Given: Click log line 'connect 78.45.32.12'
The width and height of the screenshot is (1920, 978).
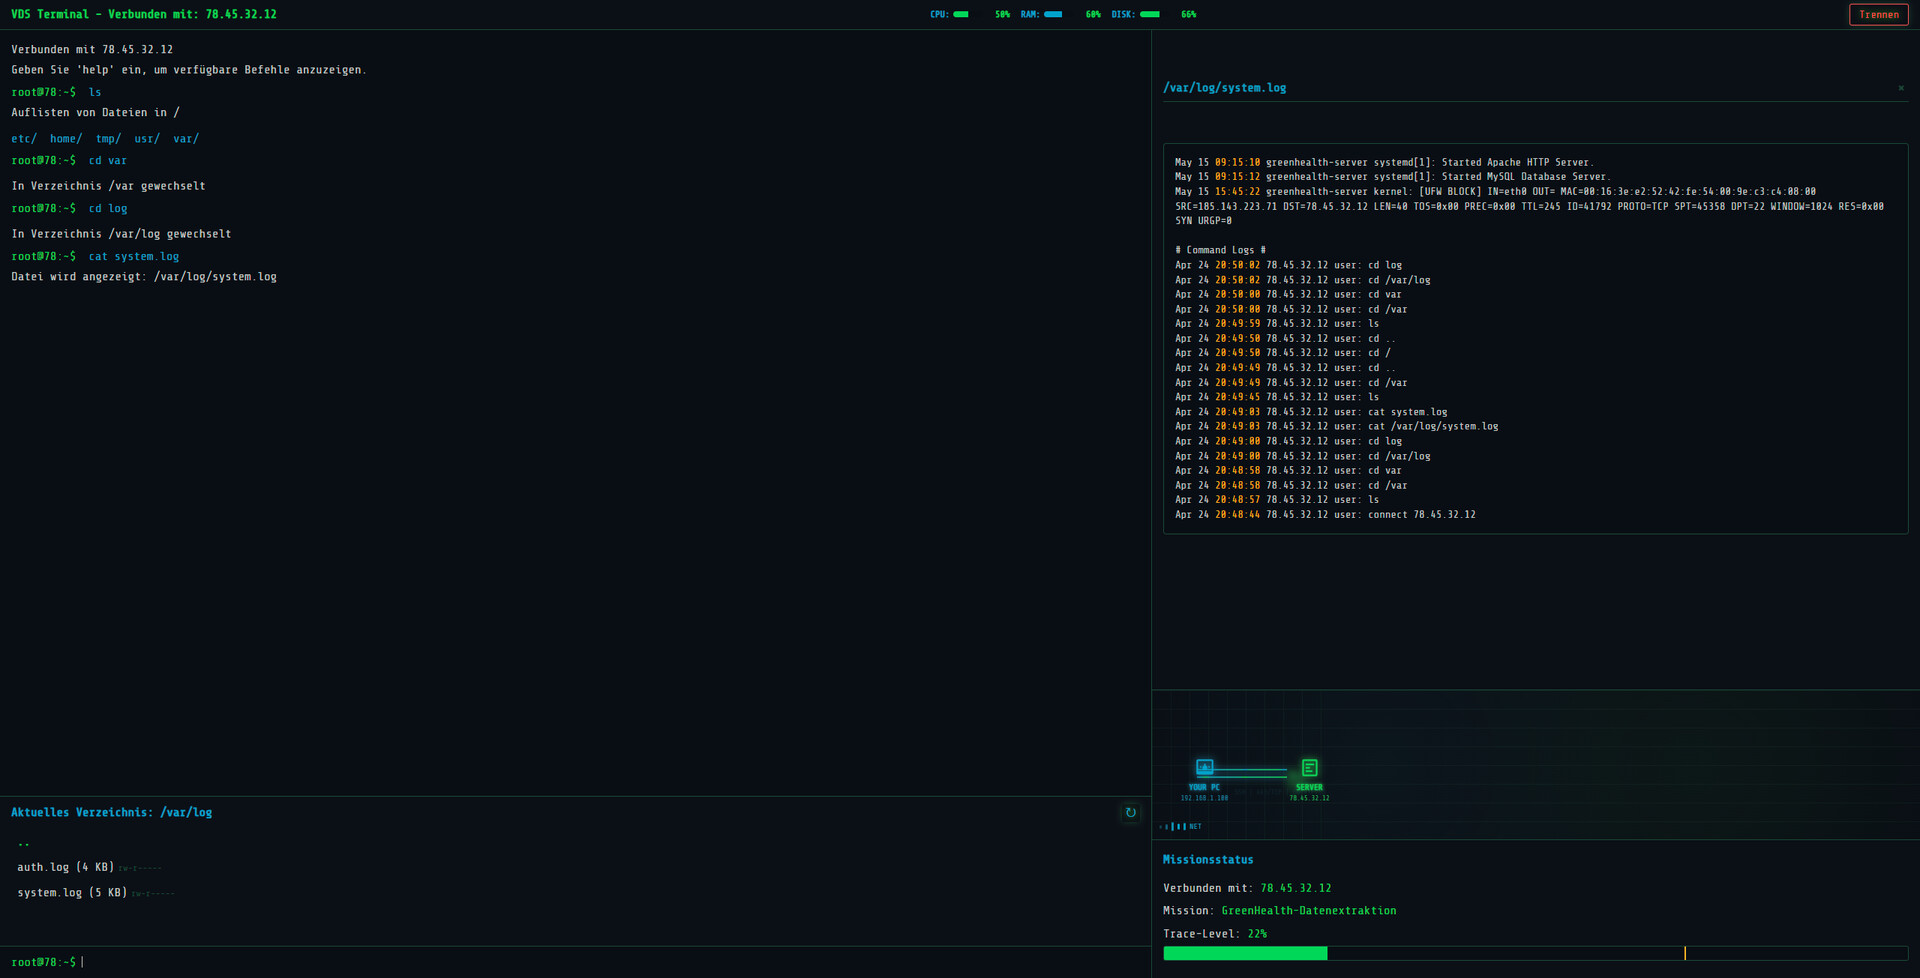Looking at the screenshot, I should tap(1325, 515).
